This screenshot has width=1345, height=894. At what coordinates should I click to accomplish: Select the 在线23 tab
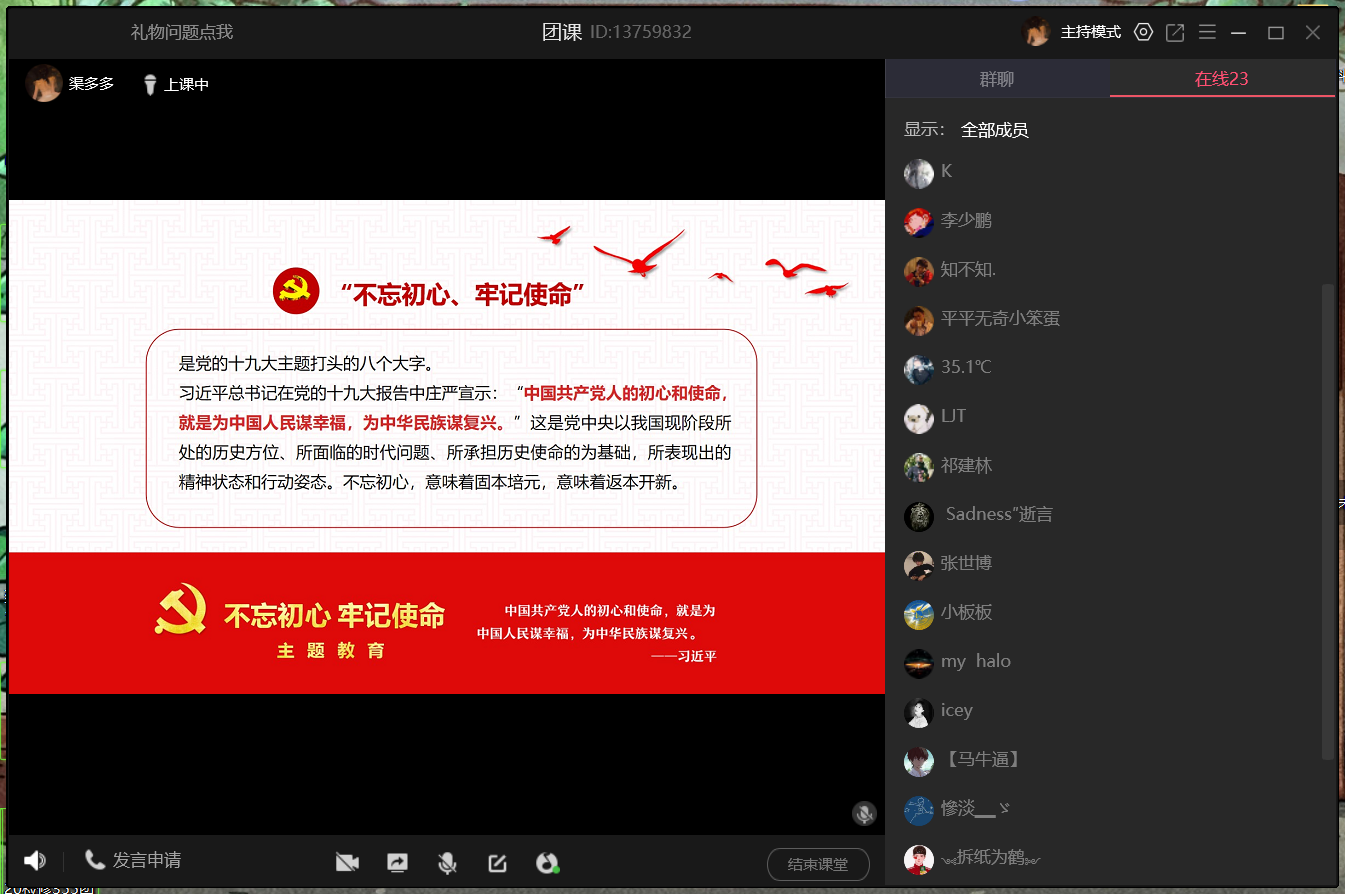pos(1222,79)
